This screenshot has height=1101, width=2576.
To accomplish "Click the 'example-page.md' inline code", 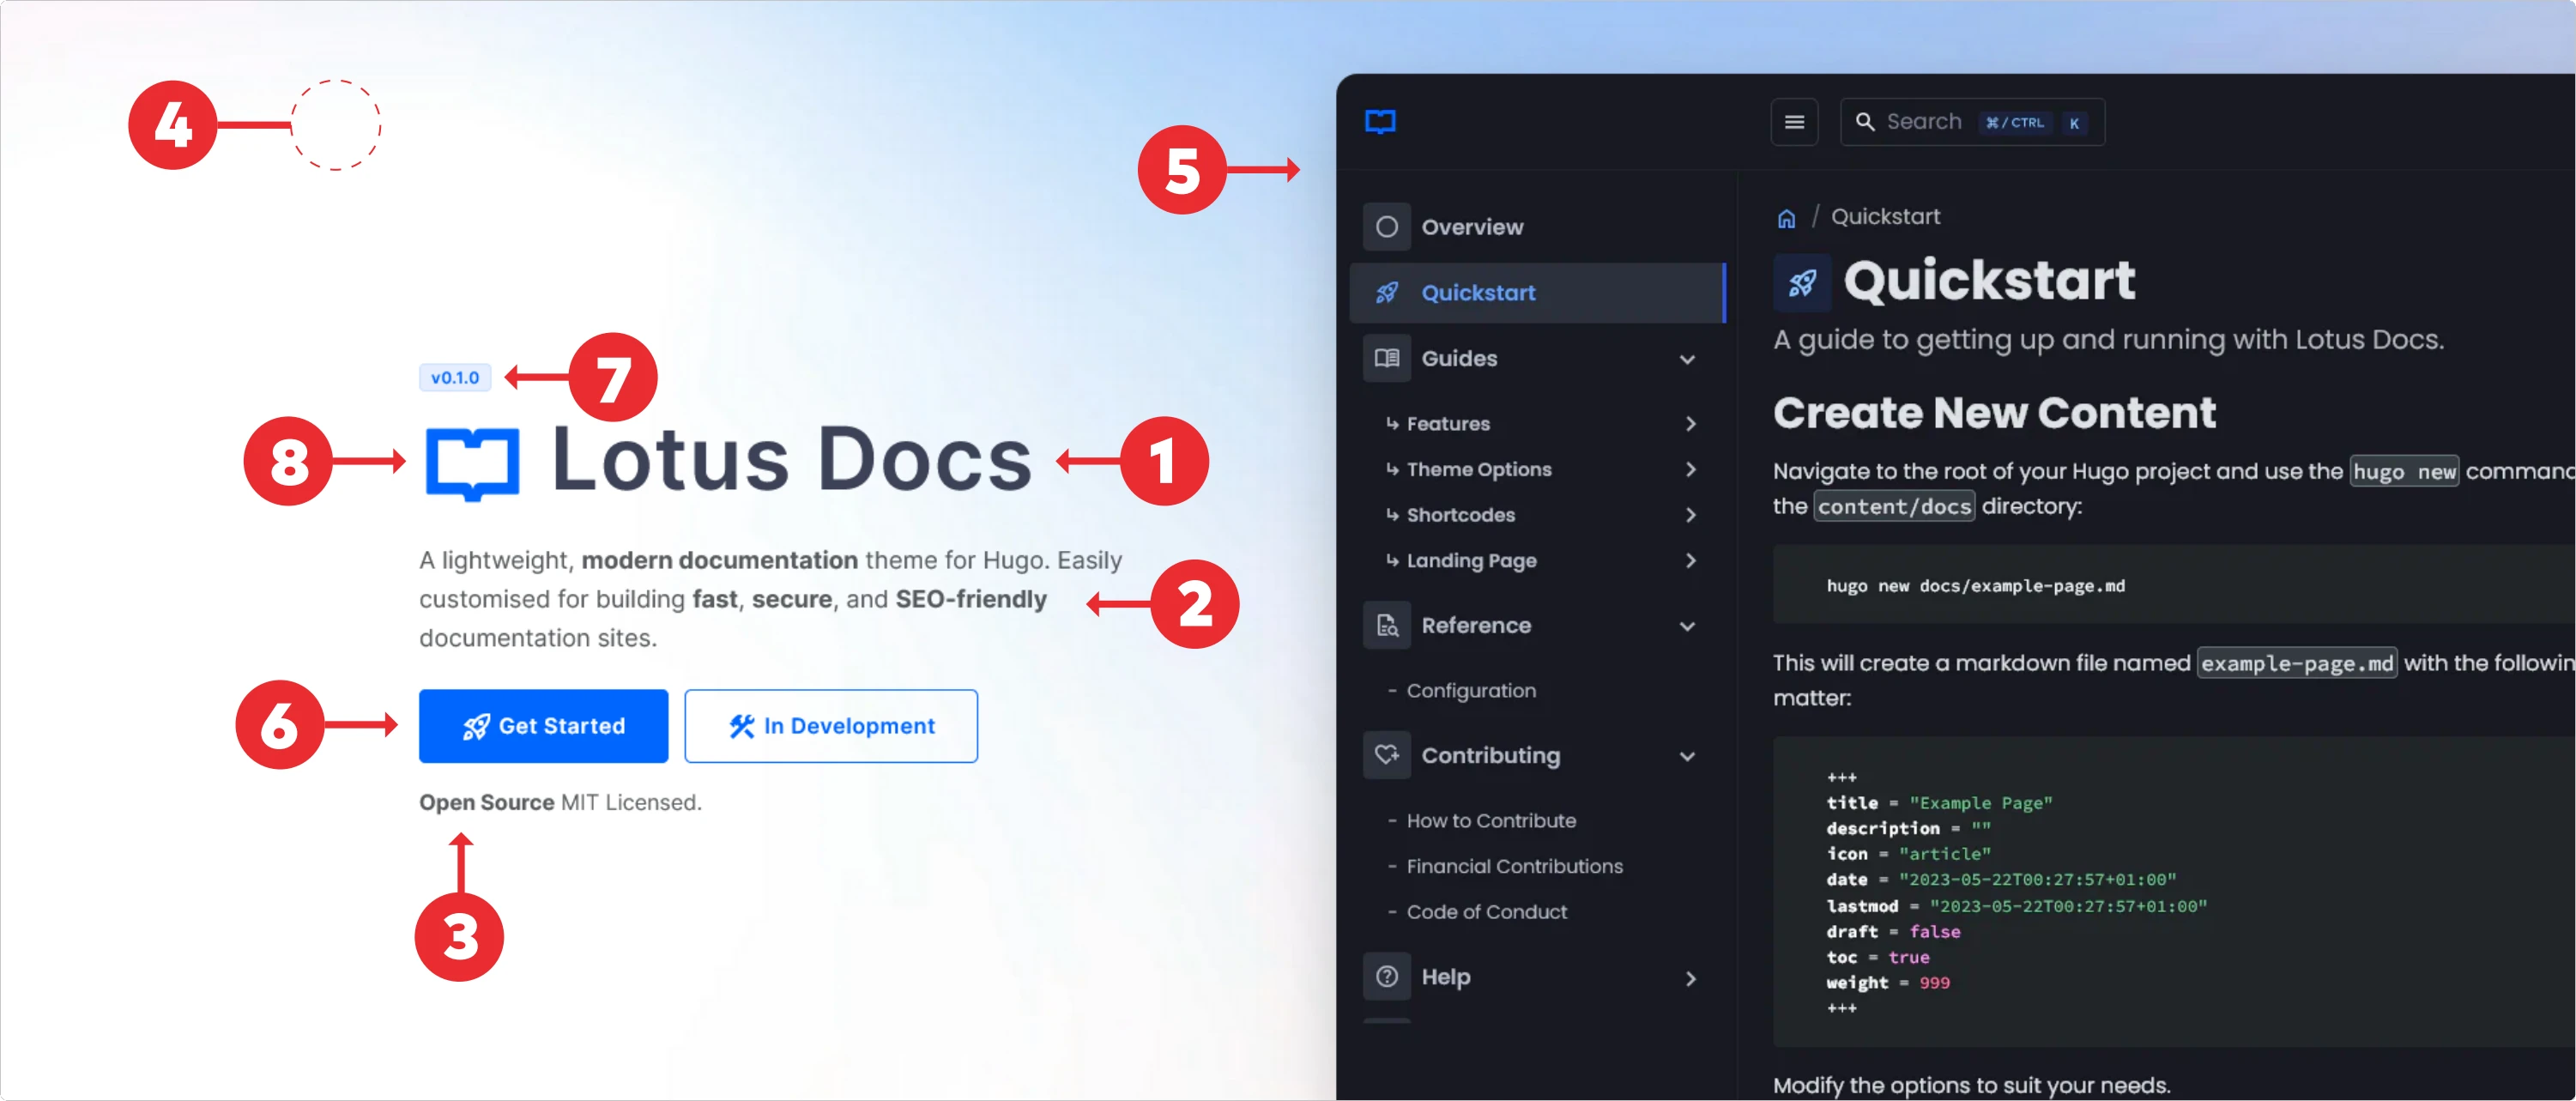I will tap(2297, 664).
